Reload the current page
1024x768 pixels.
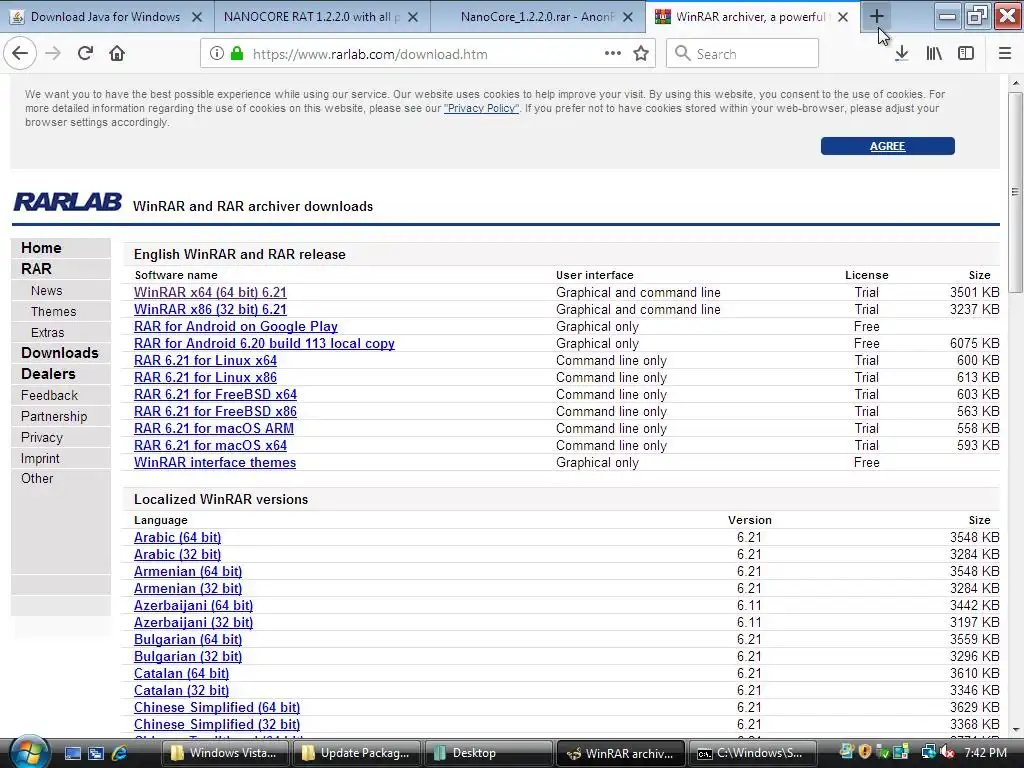click(85, 54)
